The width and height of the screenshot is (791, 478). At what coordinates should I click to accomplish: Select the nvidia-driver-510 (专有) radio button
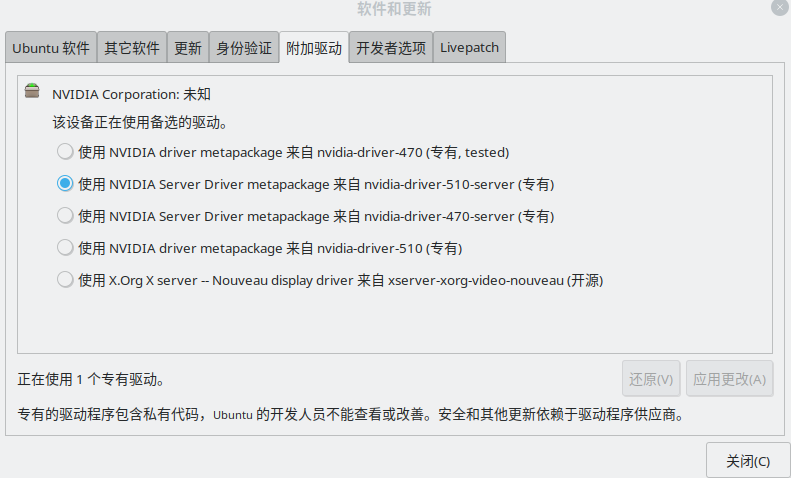(65, 248)
